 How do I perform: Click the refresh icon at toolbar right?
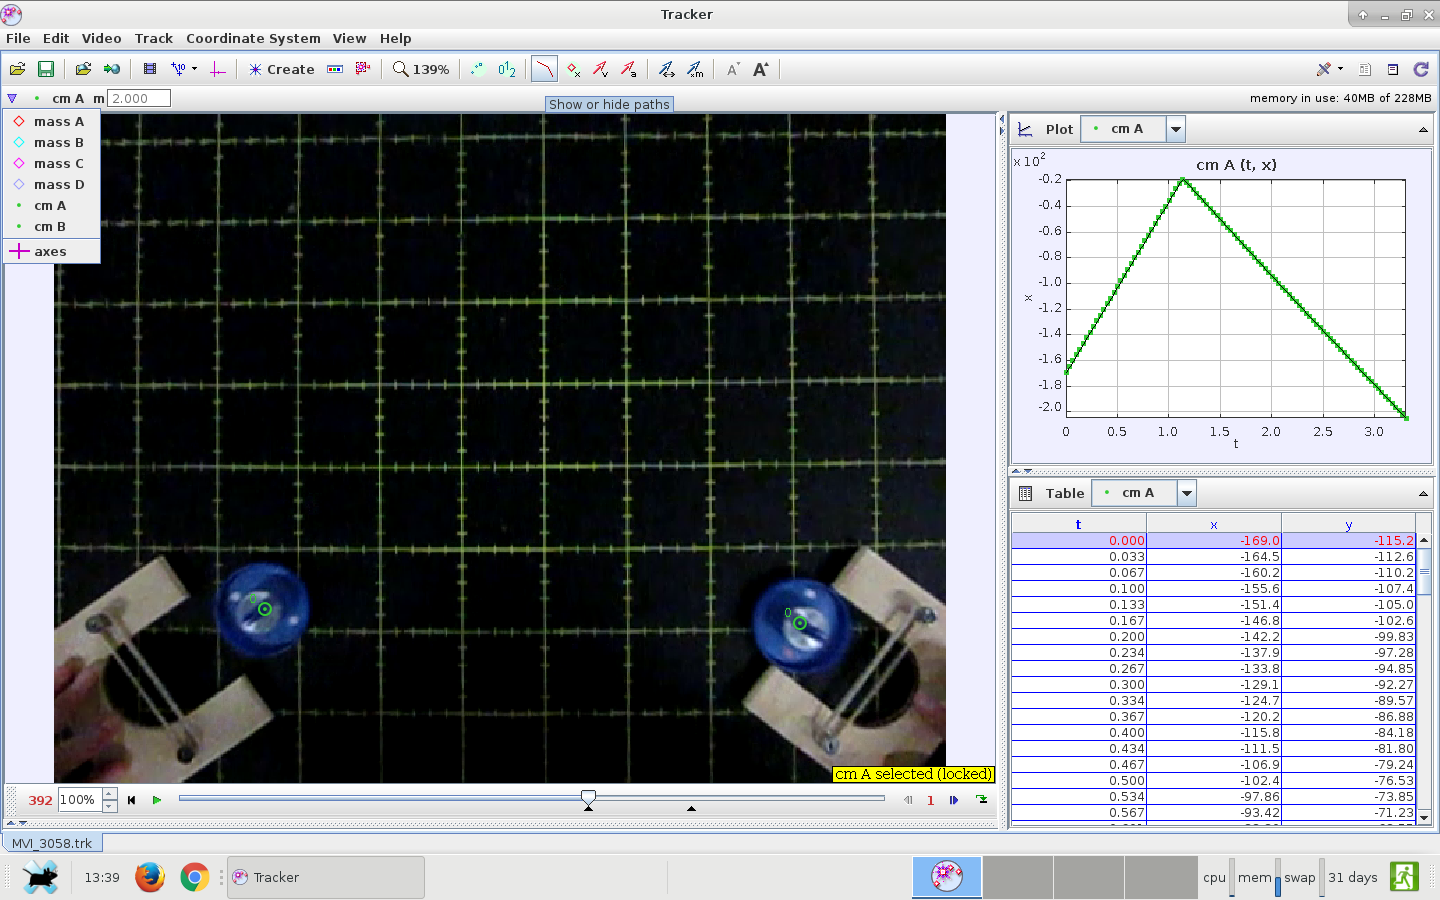coord(1421,69)
